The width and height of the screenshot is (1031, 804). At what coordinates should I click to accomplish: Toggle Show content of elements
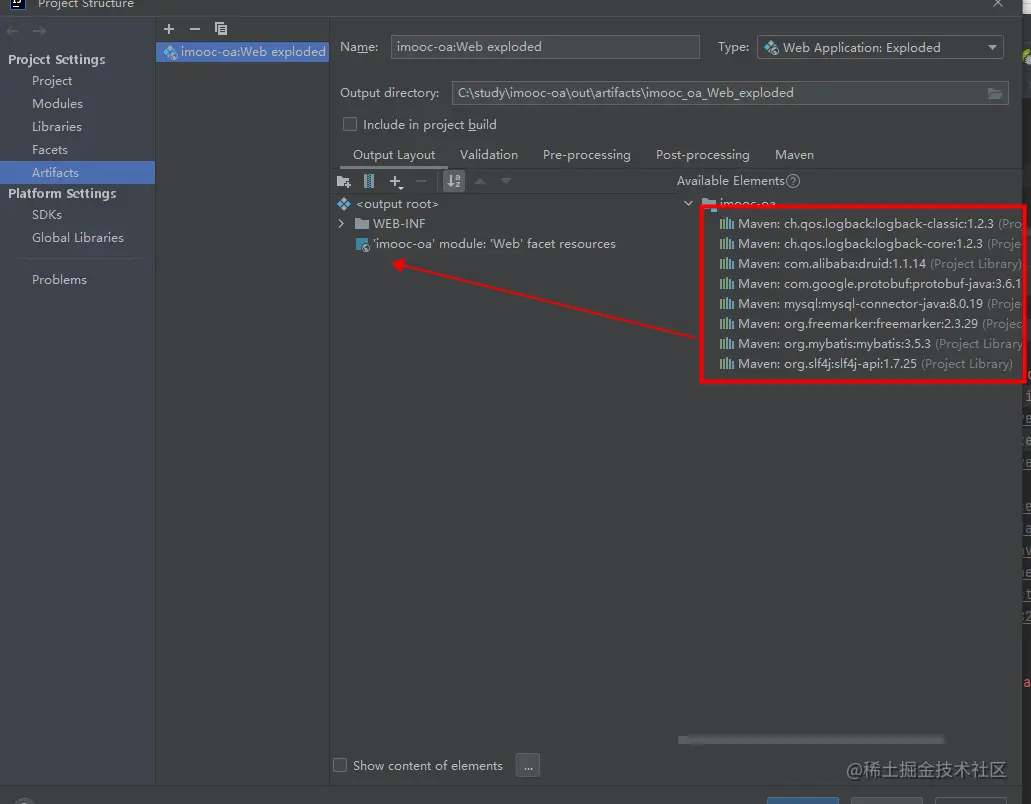click(340, 765)
